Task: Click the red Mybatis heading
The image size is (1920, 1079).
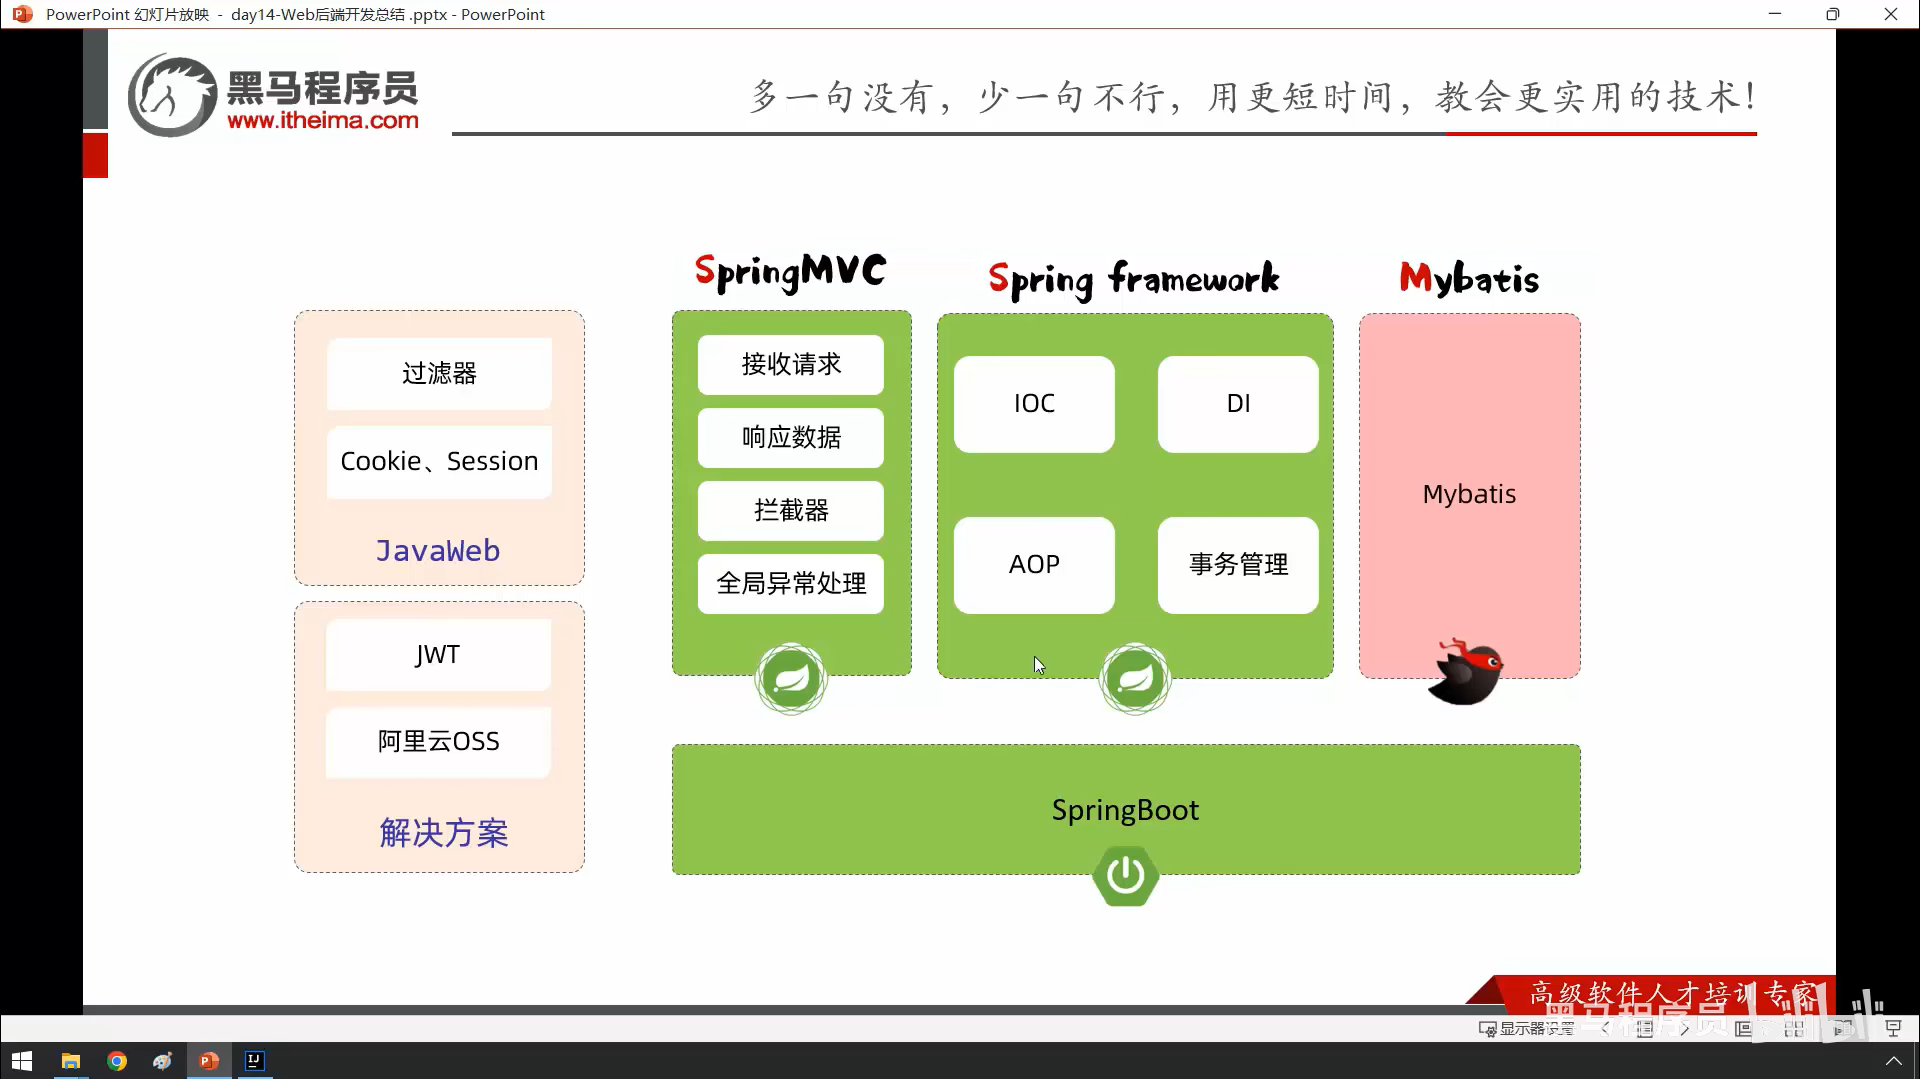Action: pos(1469,278)
